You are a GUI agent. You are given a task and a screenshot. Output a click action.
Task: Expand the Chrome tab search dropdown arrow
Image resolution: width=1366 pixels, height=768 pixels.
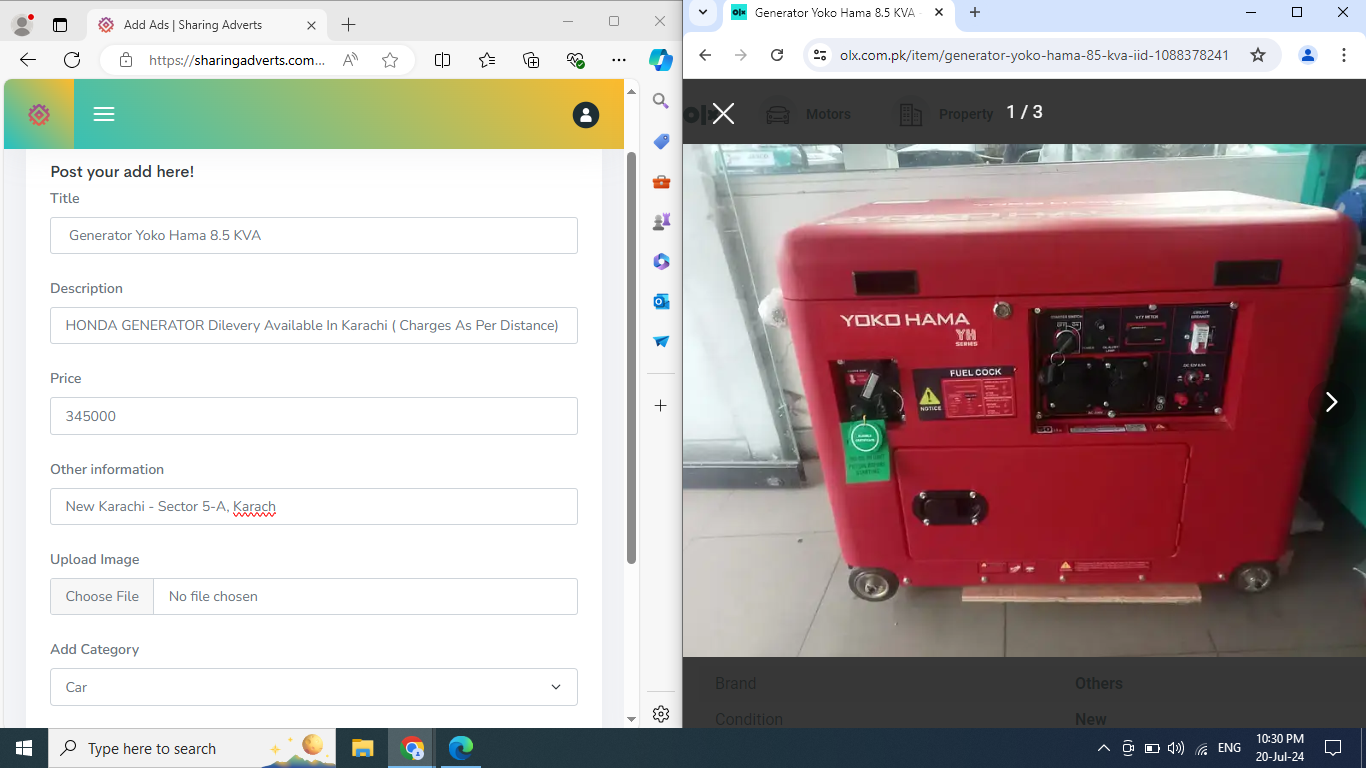tap(703, 12)
